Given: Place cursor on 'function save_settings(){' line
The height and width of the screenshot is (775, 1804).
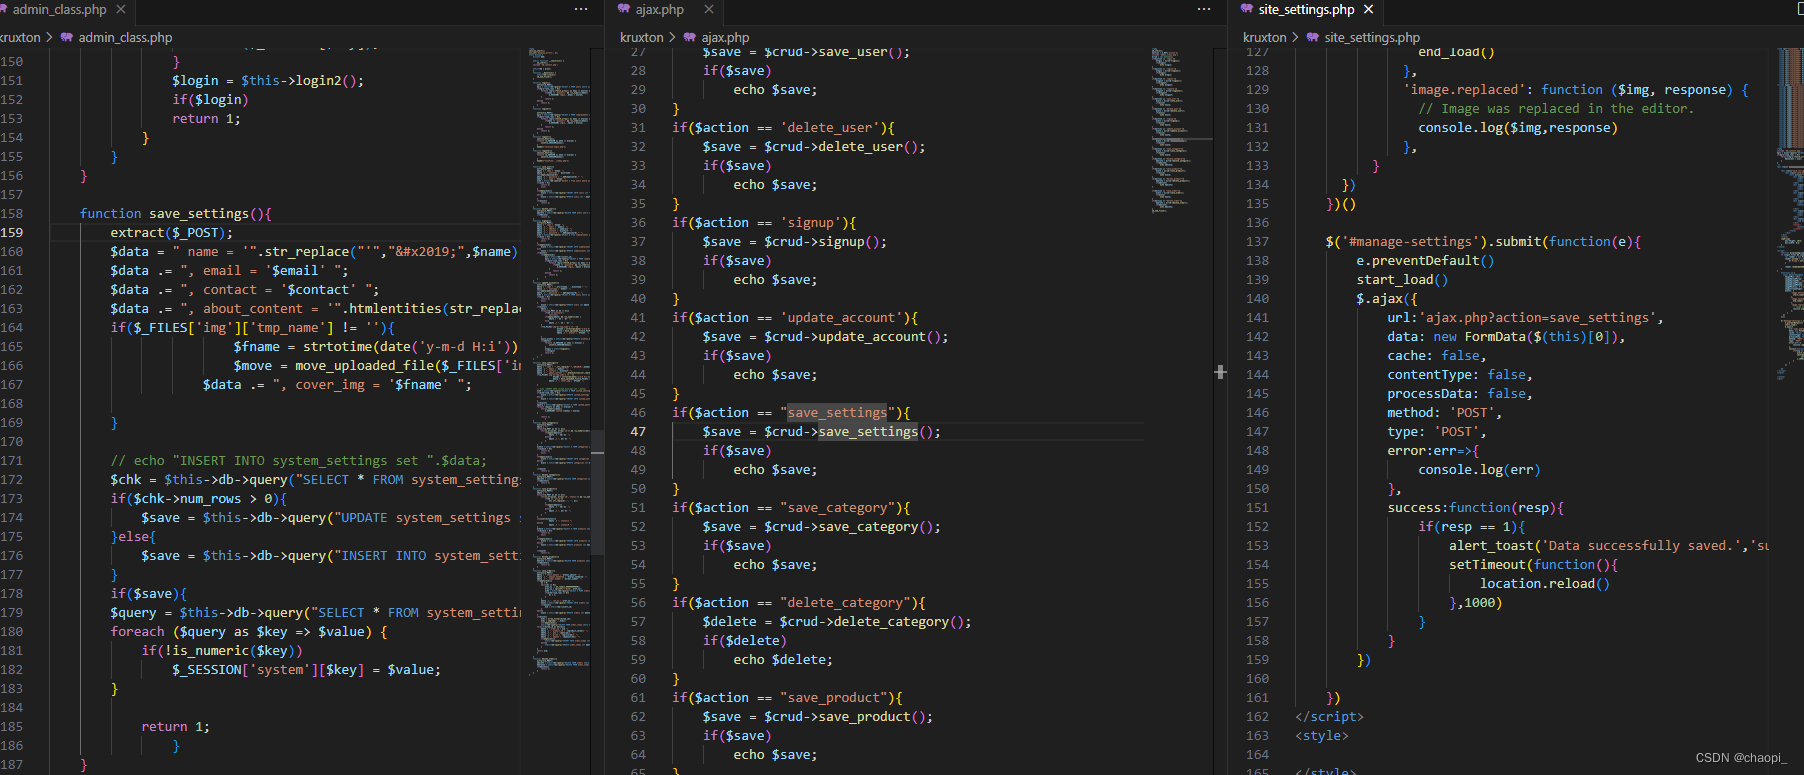Looking at the screenshot, I should pos(175,214).
